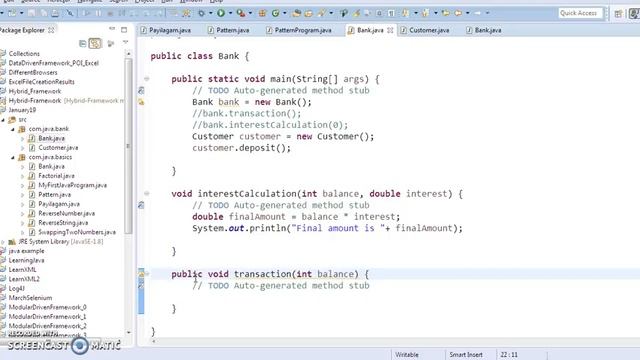Toggle Link with Editor in Package Explorer
Screen dimensions: 640x360
pyautogui.click(x=95, y=43)
